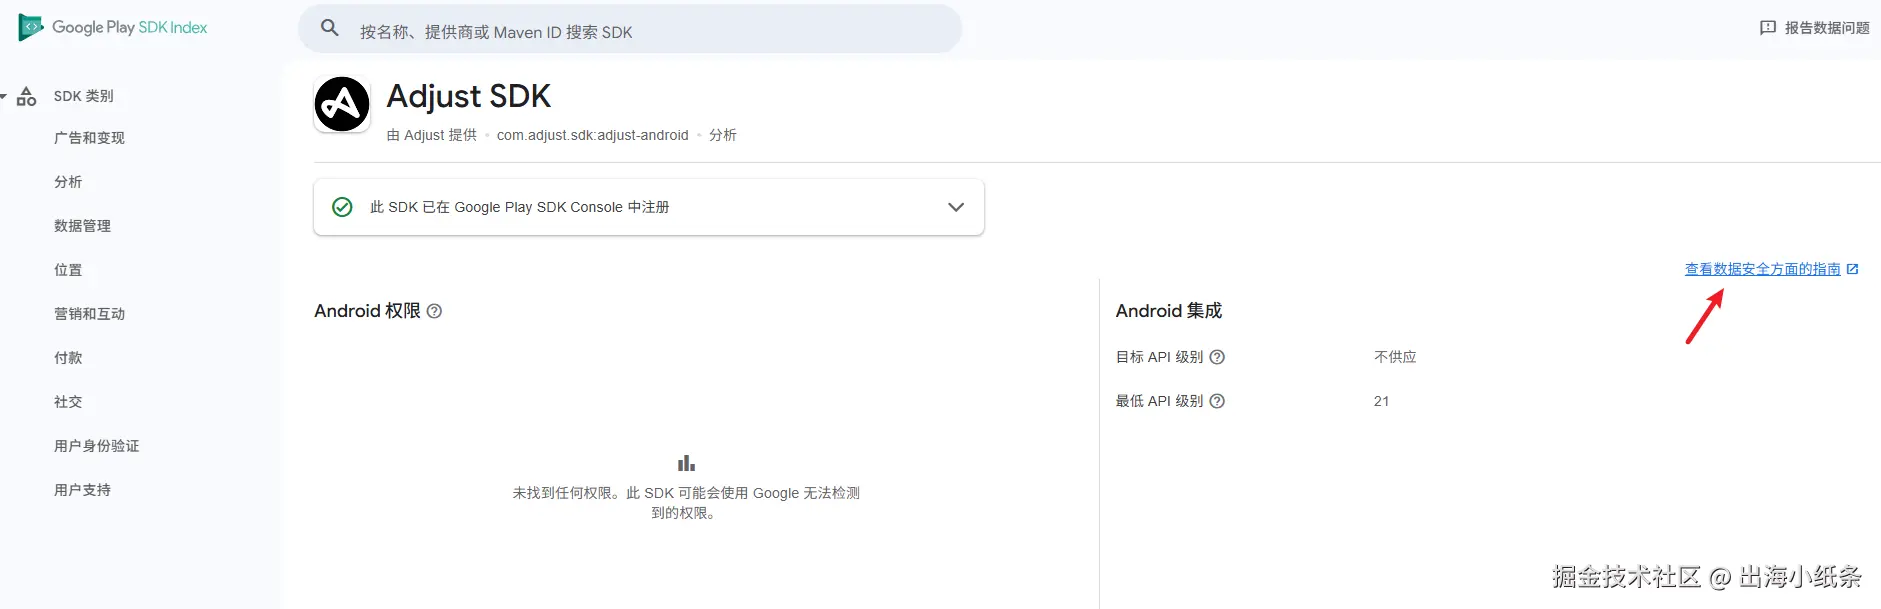
Task: Click the Adjust SDK logo icon
Action: [x=342, y=104]
